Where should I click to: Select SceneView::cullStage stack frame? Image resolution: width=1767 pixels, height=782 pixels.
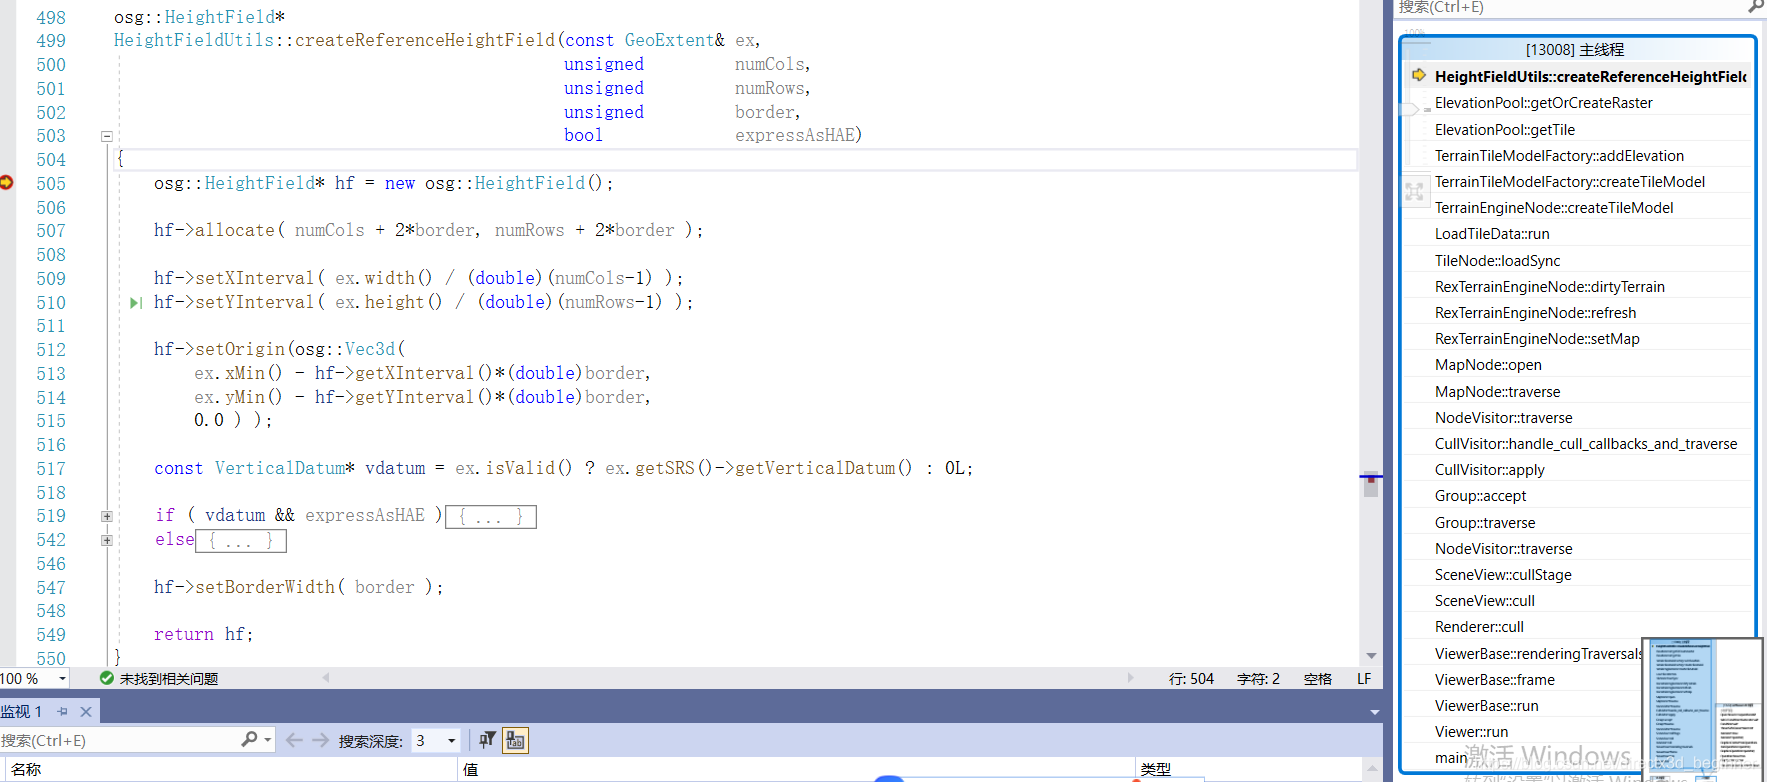[1503, 575]
